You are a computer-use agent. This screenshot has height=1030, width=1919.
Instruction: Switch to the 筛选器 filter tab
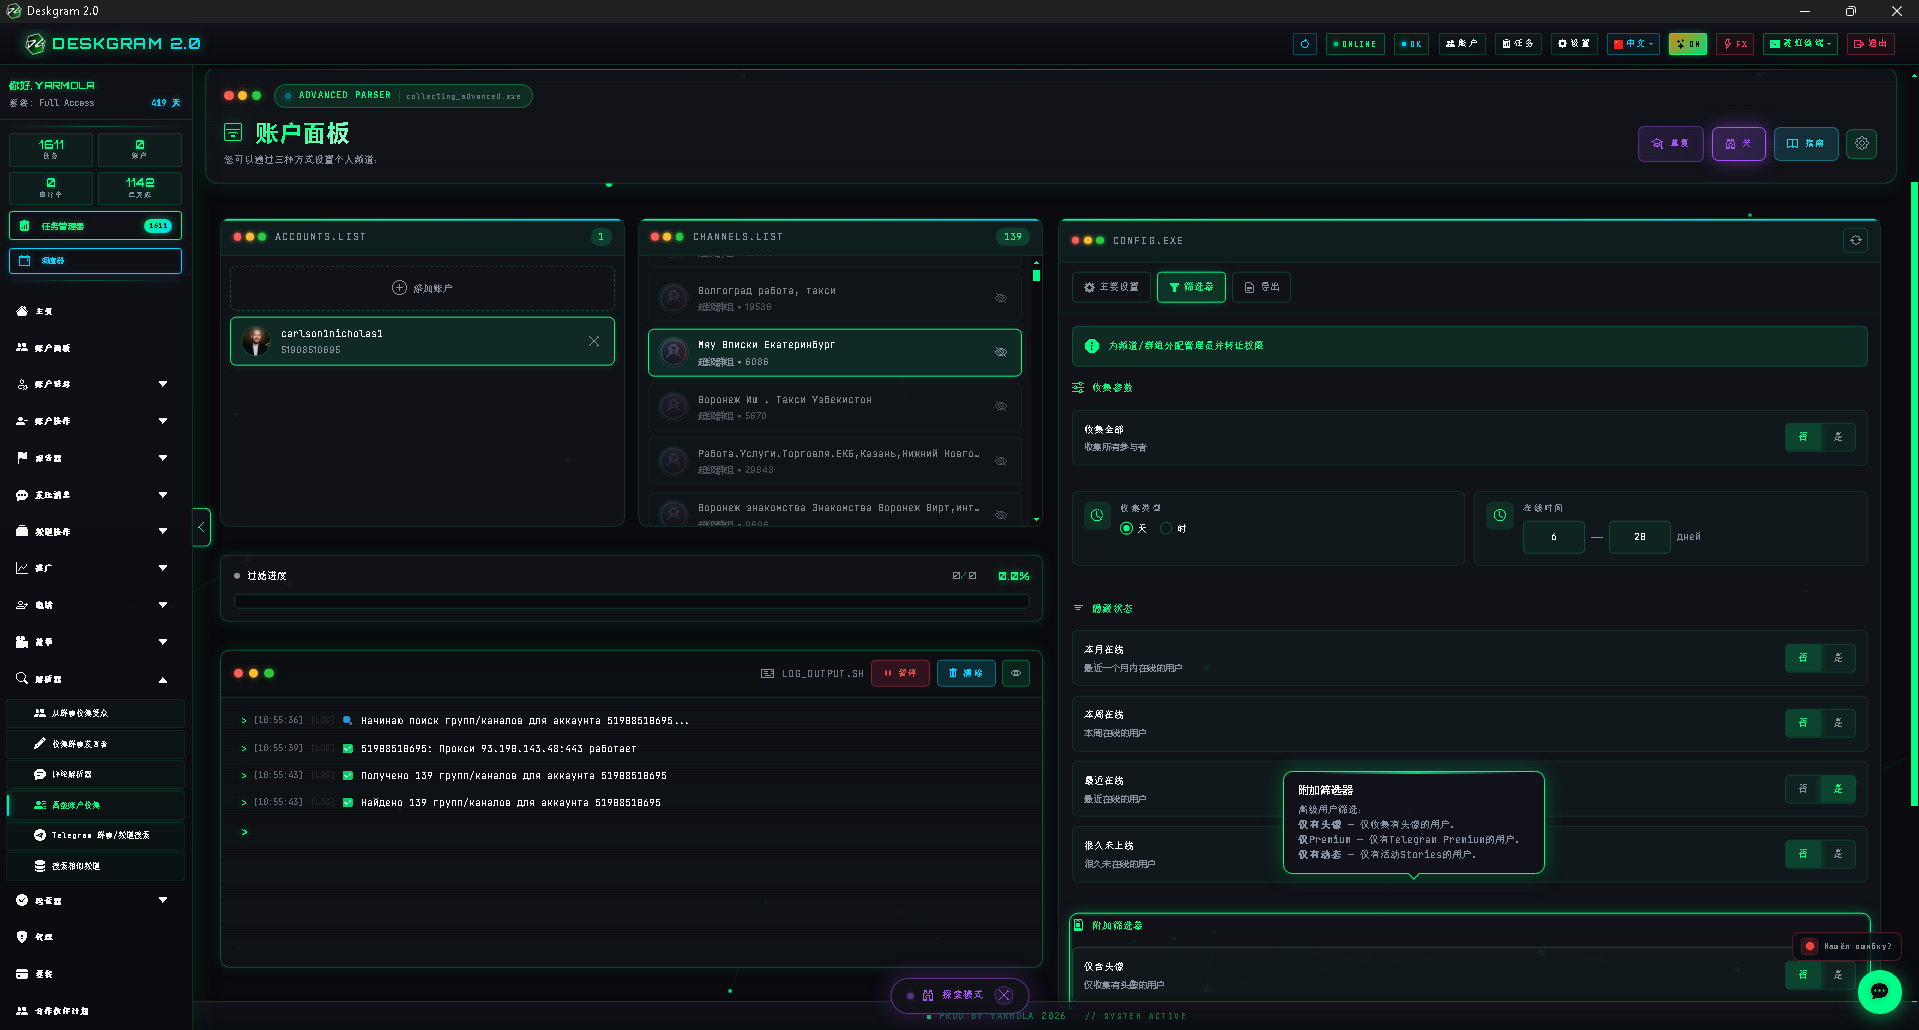click(x=1191, y=287)
